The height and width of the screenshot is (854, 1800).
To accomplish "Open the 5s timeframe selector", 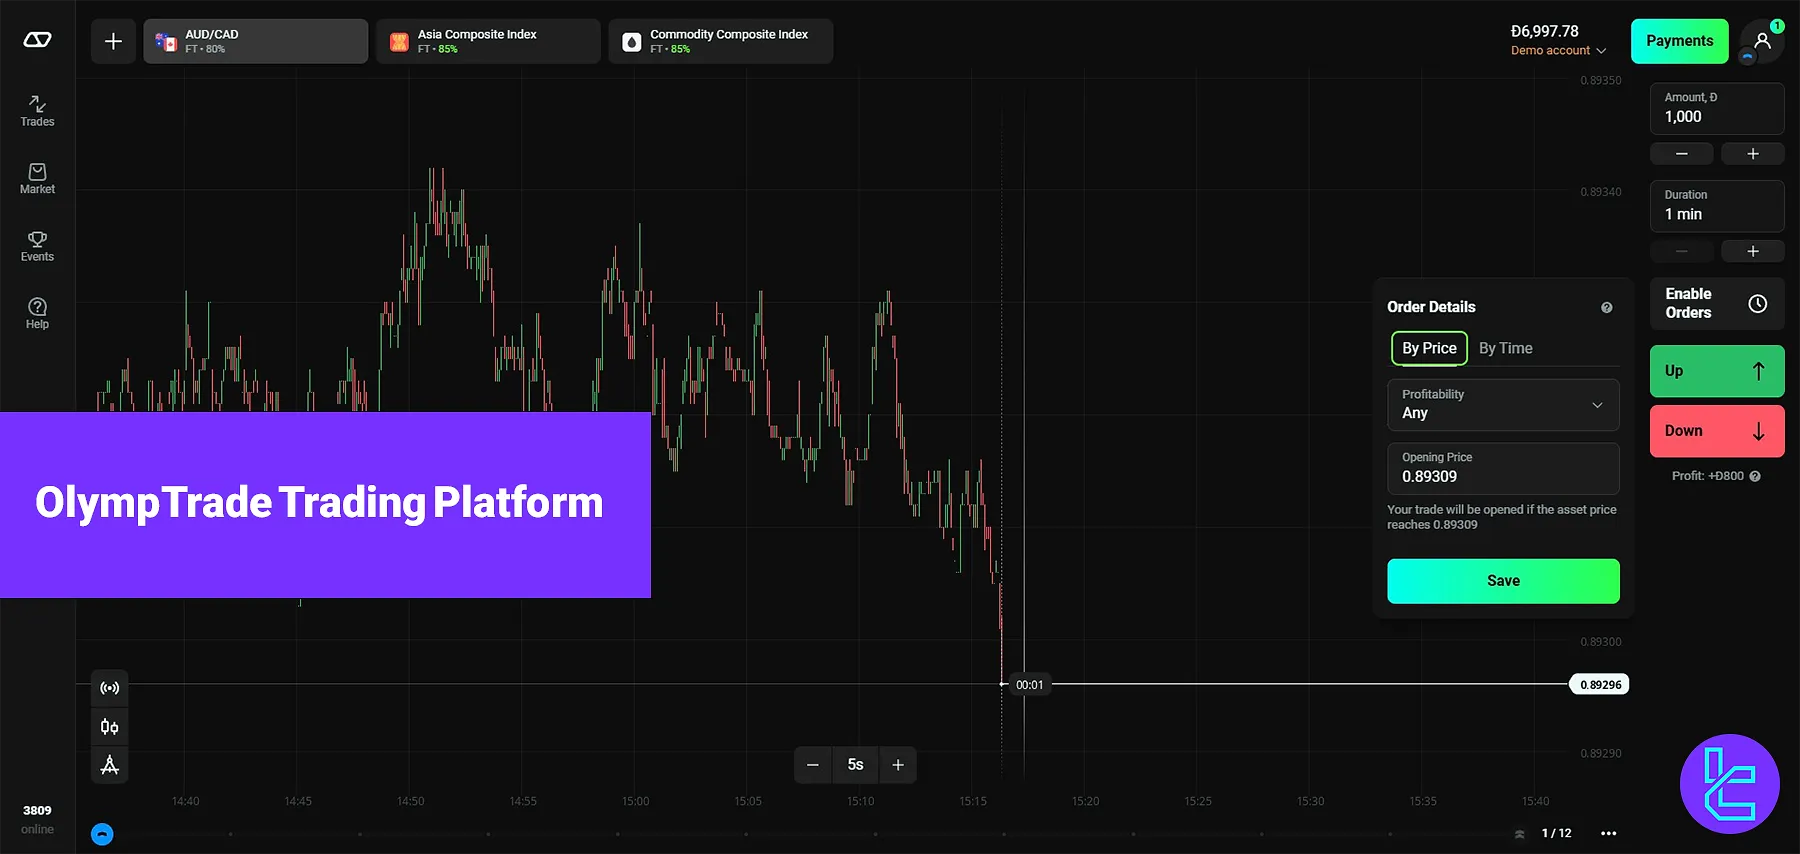I will [855, 765].
